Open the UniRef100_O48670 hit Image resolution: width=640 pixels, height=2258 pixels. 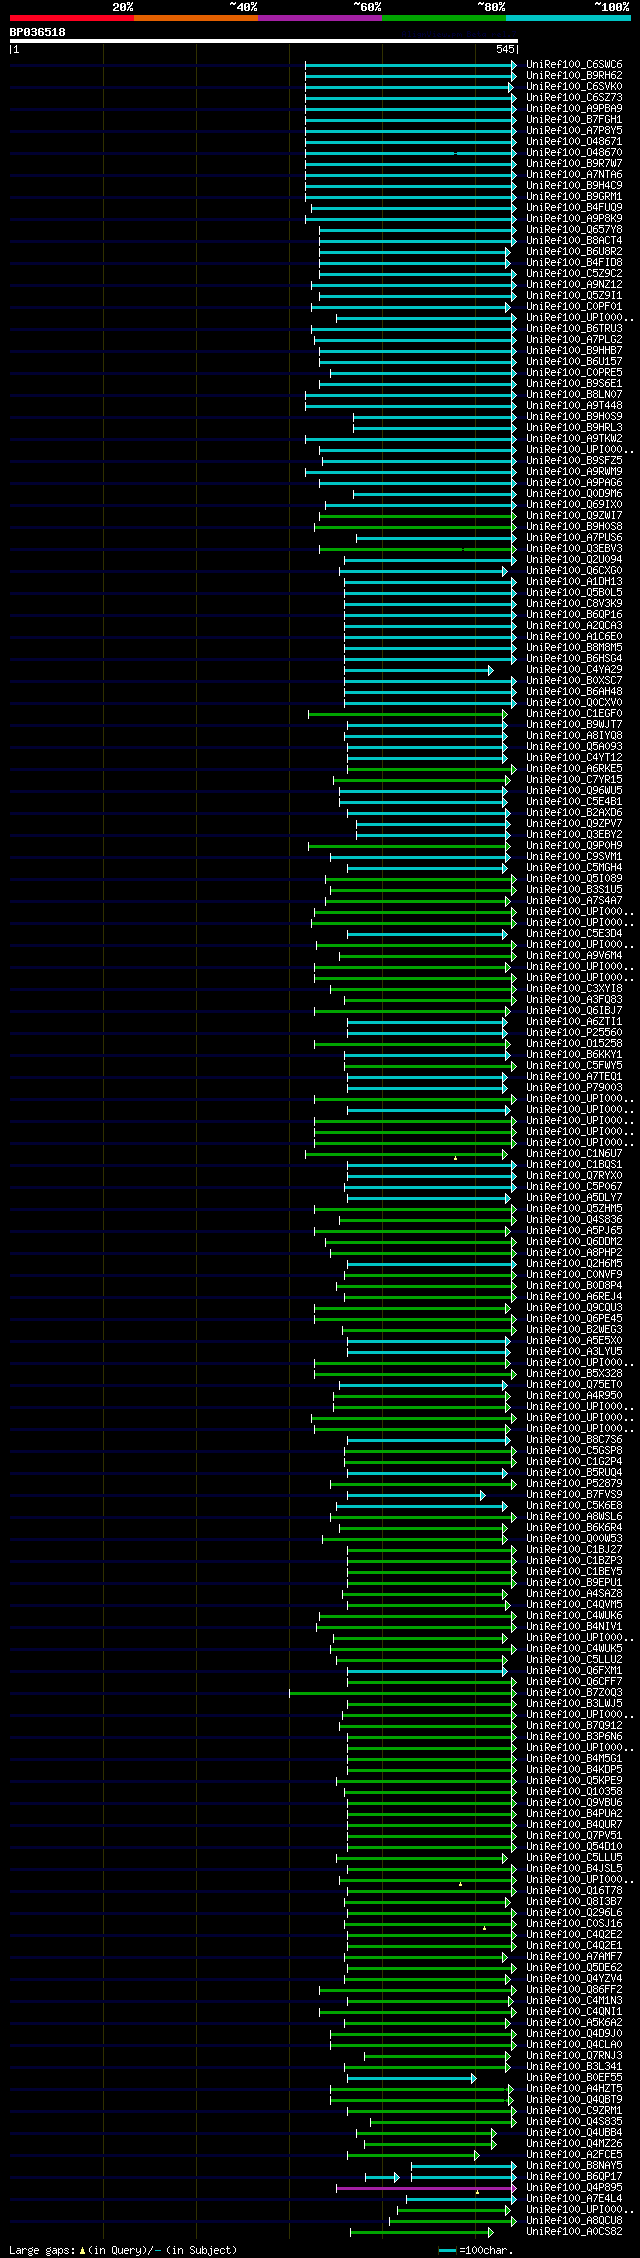[574, 153]
